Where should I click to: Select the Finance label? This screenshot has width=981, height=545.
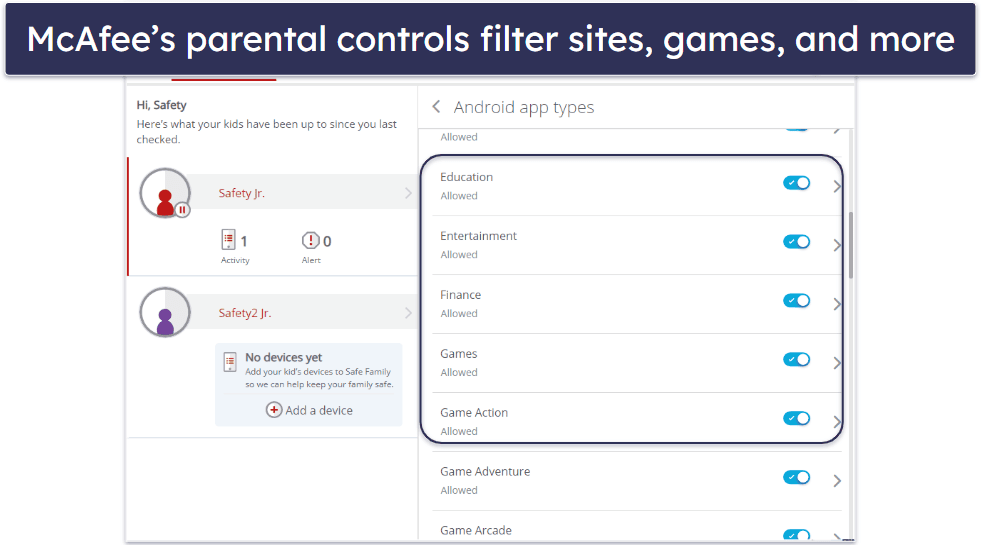pos(460,295)
